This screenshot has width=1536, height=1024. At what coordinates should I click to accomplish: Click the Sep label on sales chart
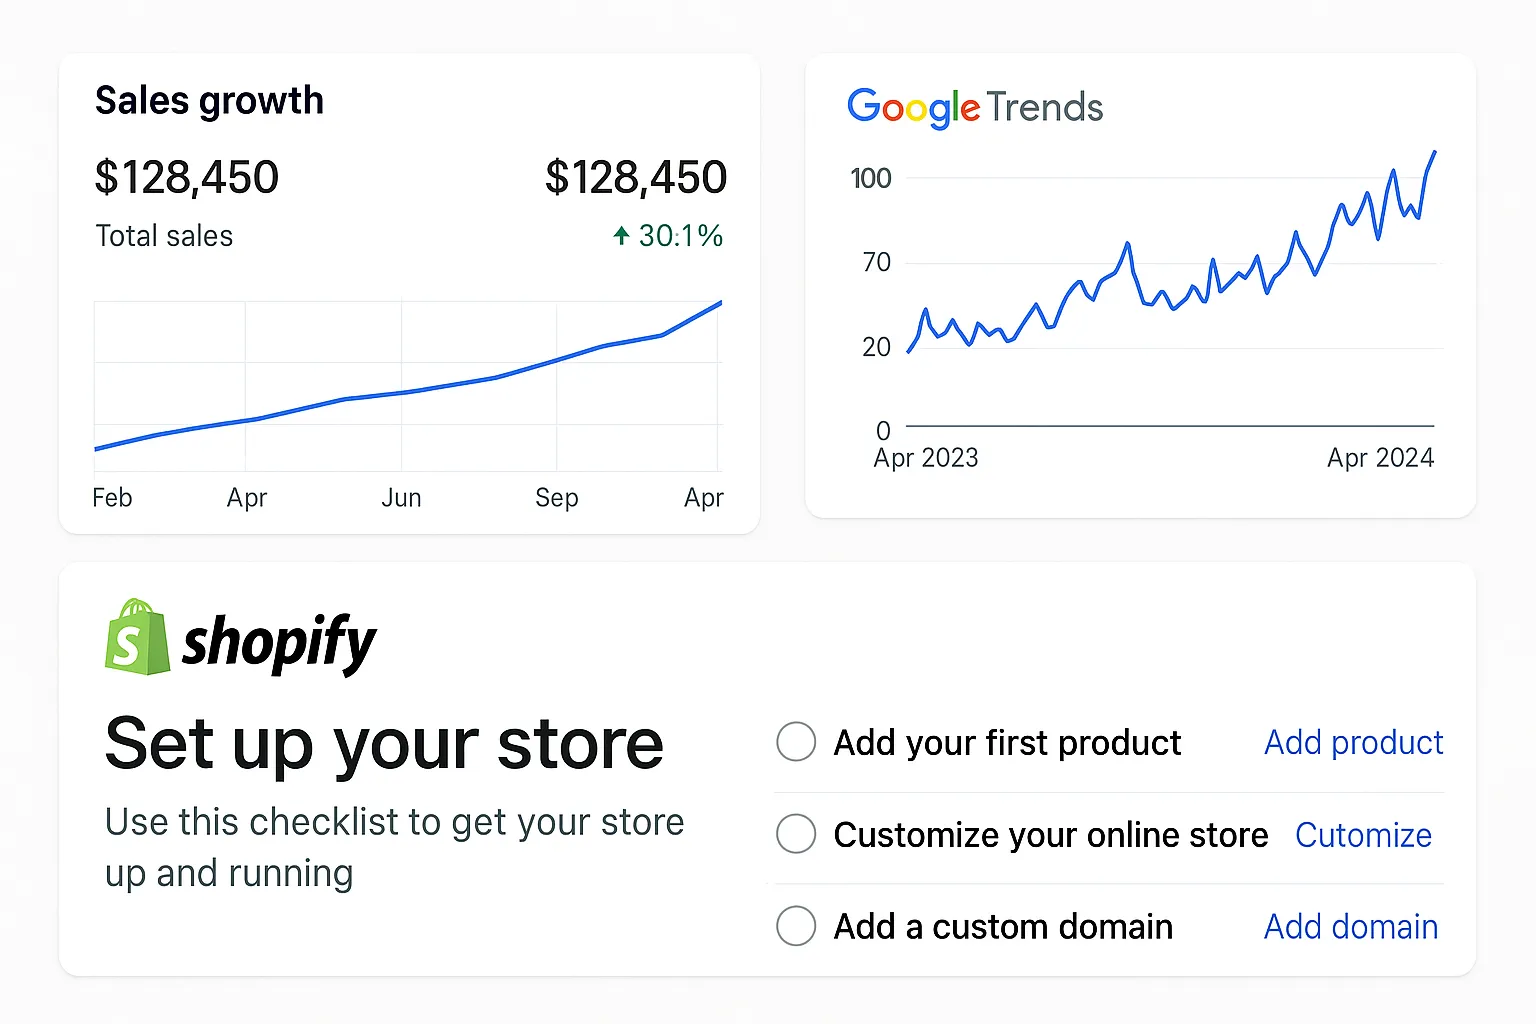click(556, 498)
